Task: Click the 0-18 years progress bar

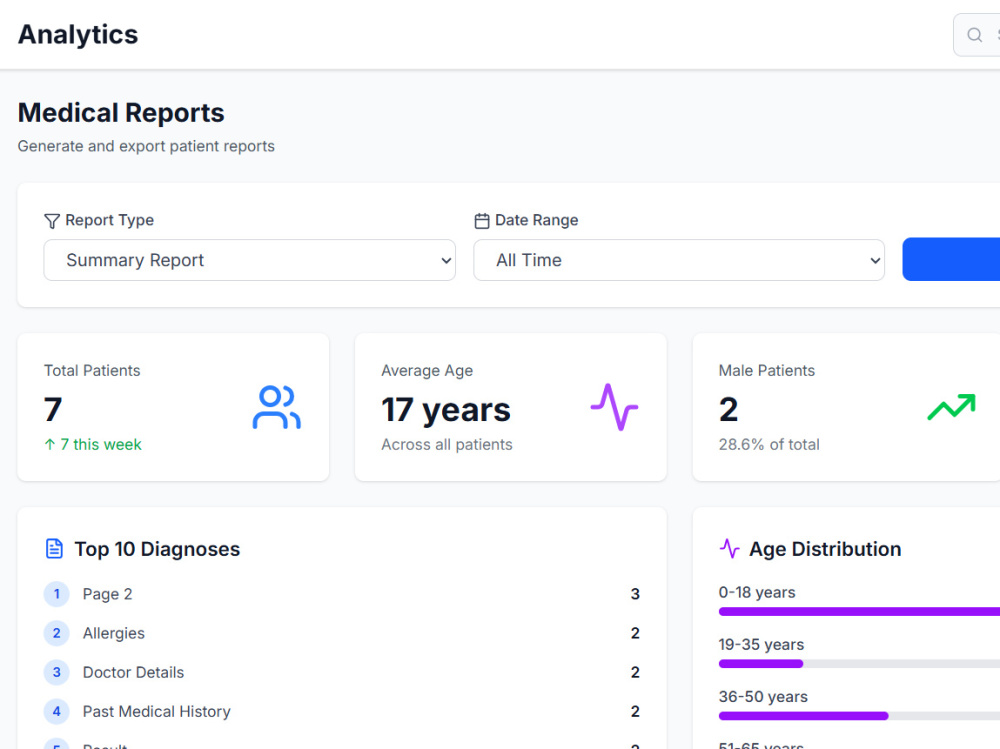Action: coord(859,612)
